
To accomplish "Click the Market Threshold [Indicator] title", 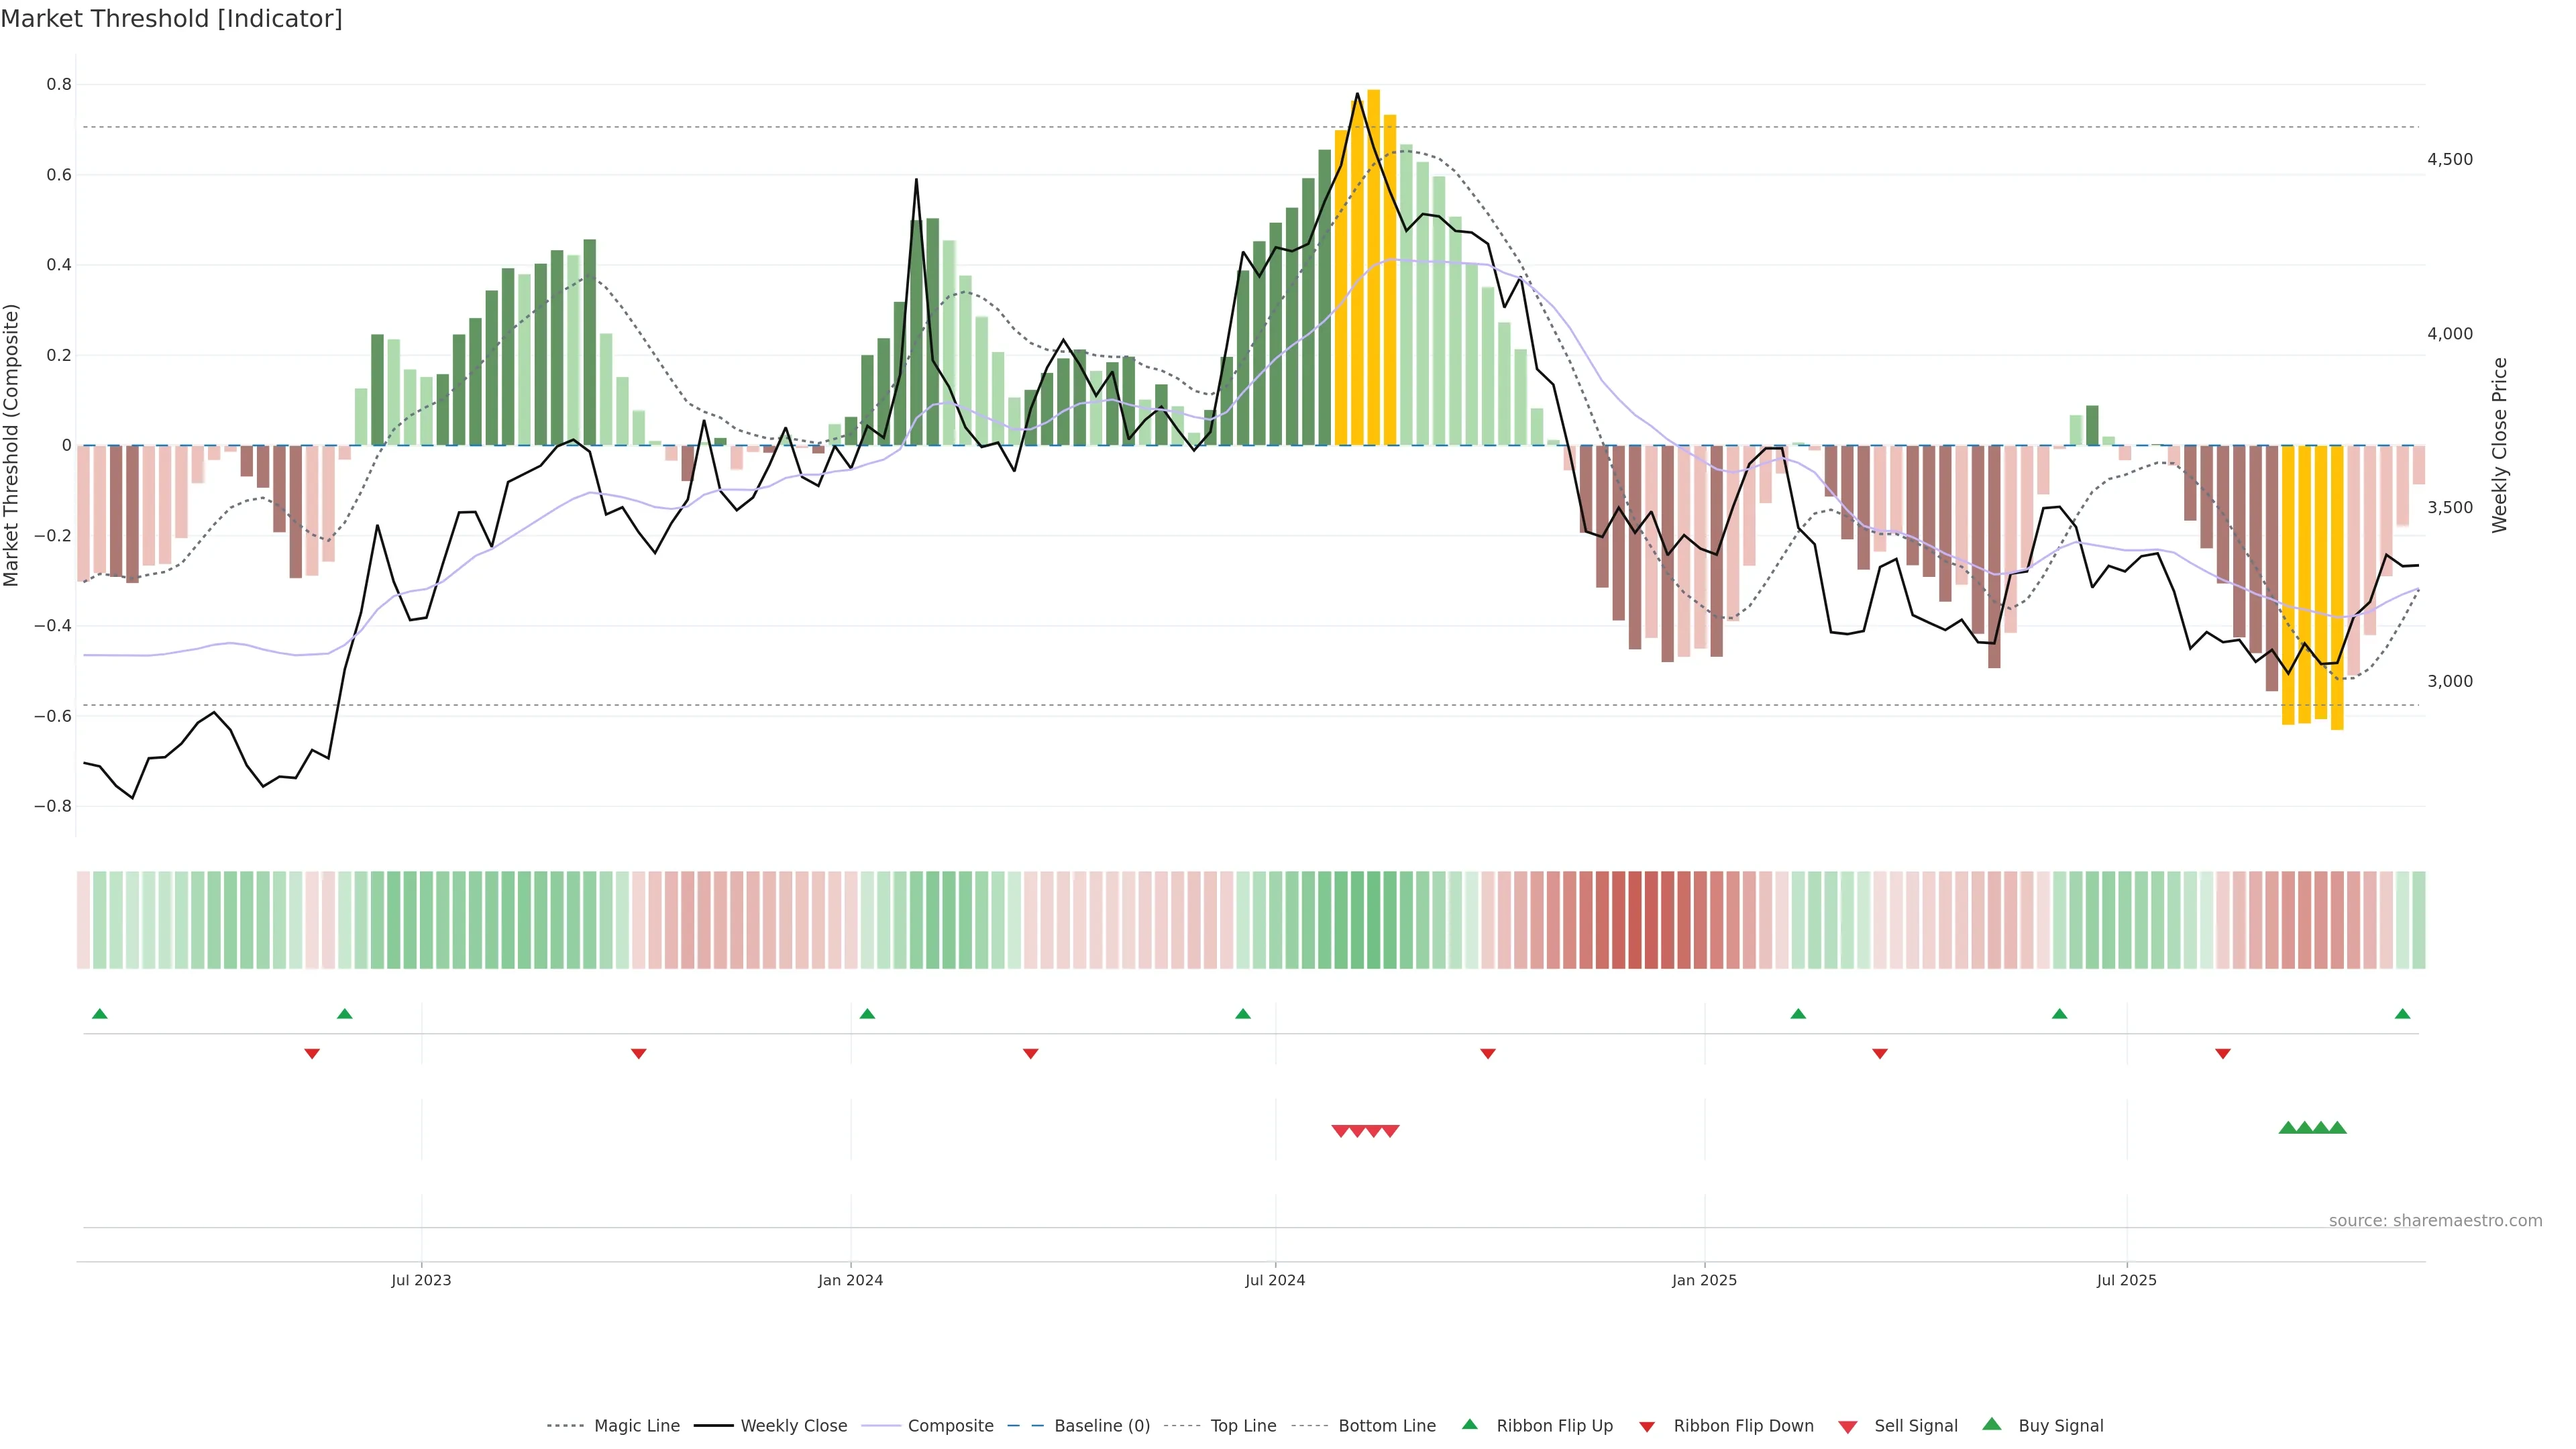I will 171,19.
